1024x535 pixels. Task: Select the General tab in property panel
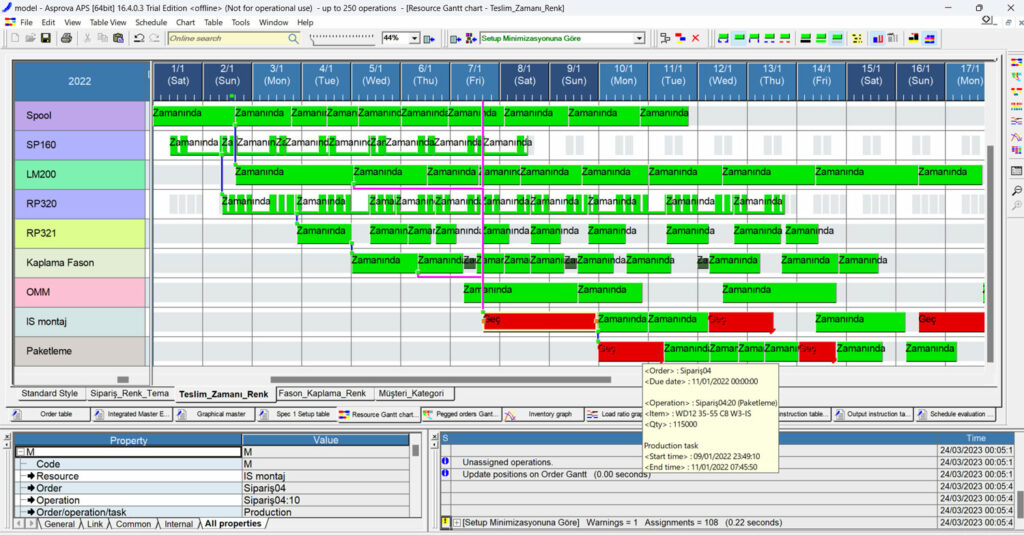point(59,524)
